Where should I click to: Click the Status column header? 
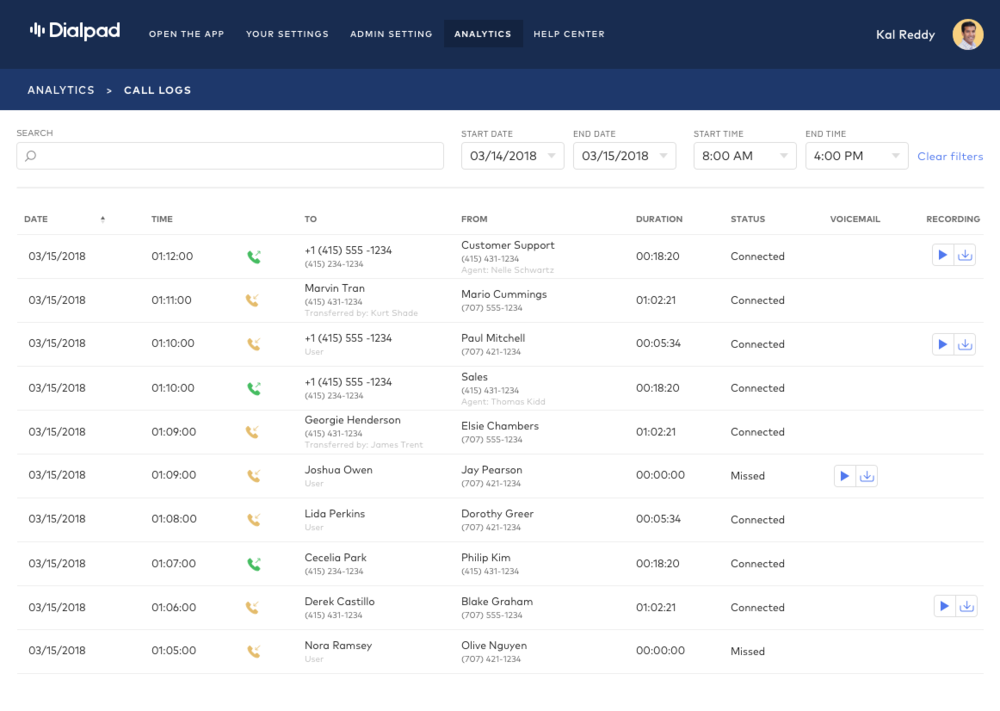coord(747,219)
